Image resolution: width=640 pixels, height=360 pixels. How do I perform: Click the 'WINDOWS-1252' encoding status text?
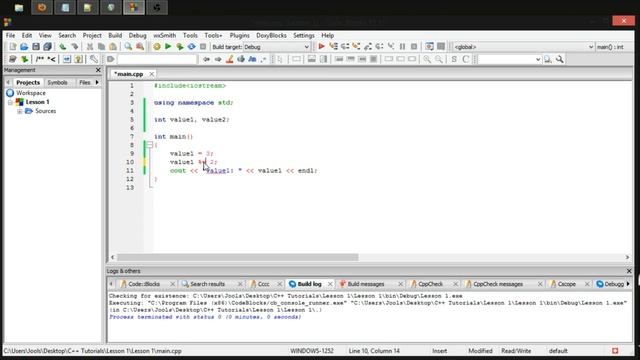pyautogui.click(x=312, y=351)
